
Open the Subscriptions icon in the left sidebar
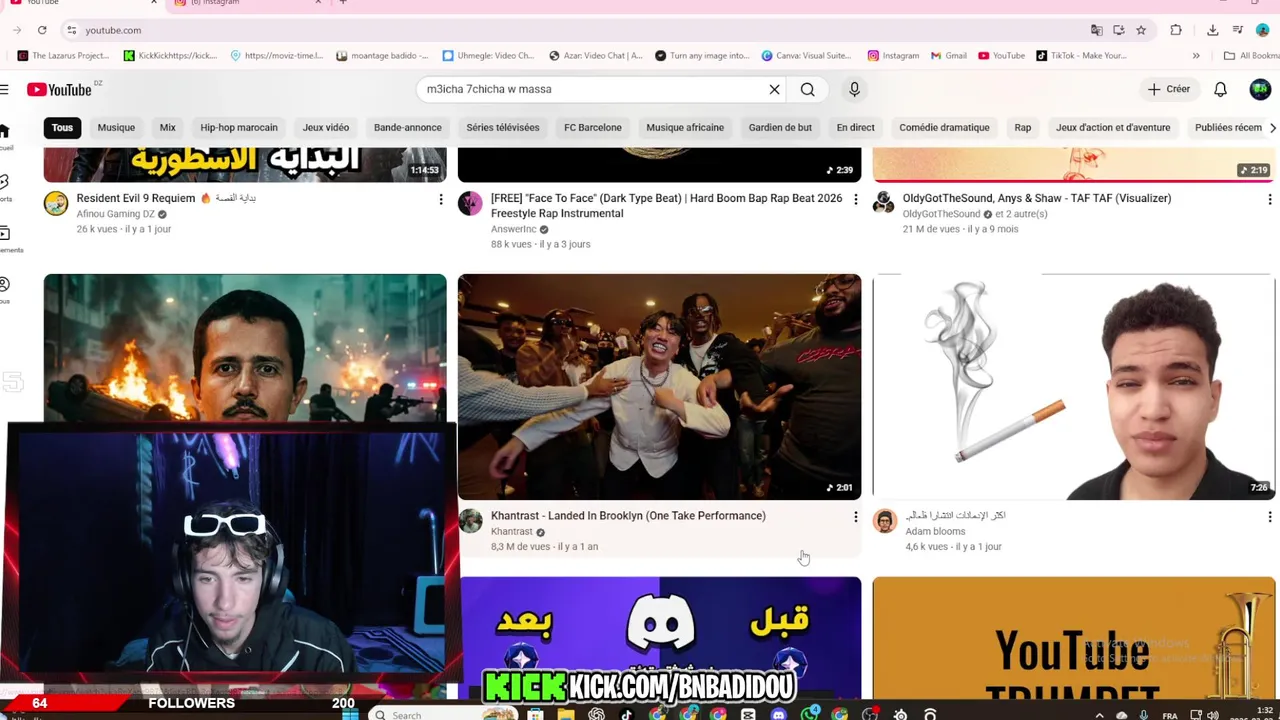5,233
